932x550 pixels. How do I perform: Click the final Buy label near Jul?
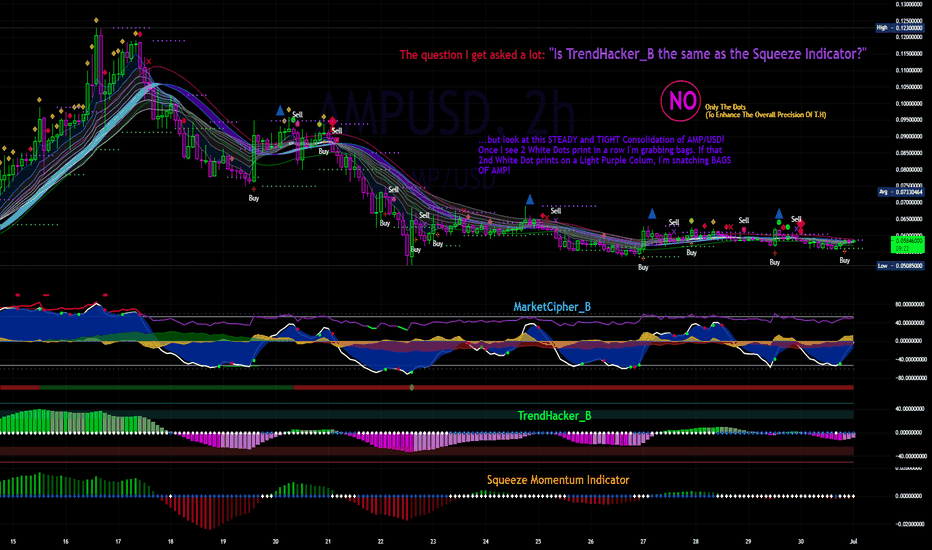(x=845, y=260)
